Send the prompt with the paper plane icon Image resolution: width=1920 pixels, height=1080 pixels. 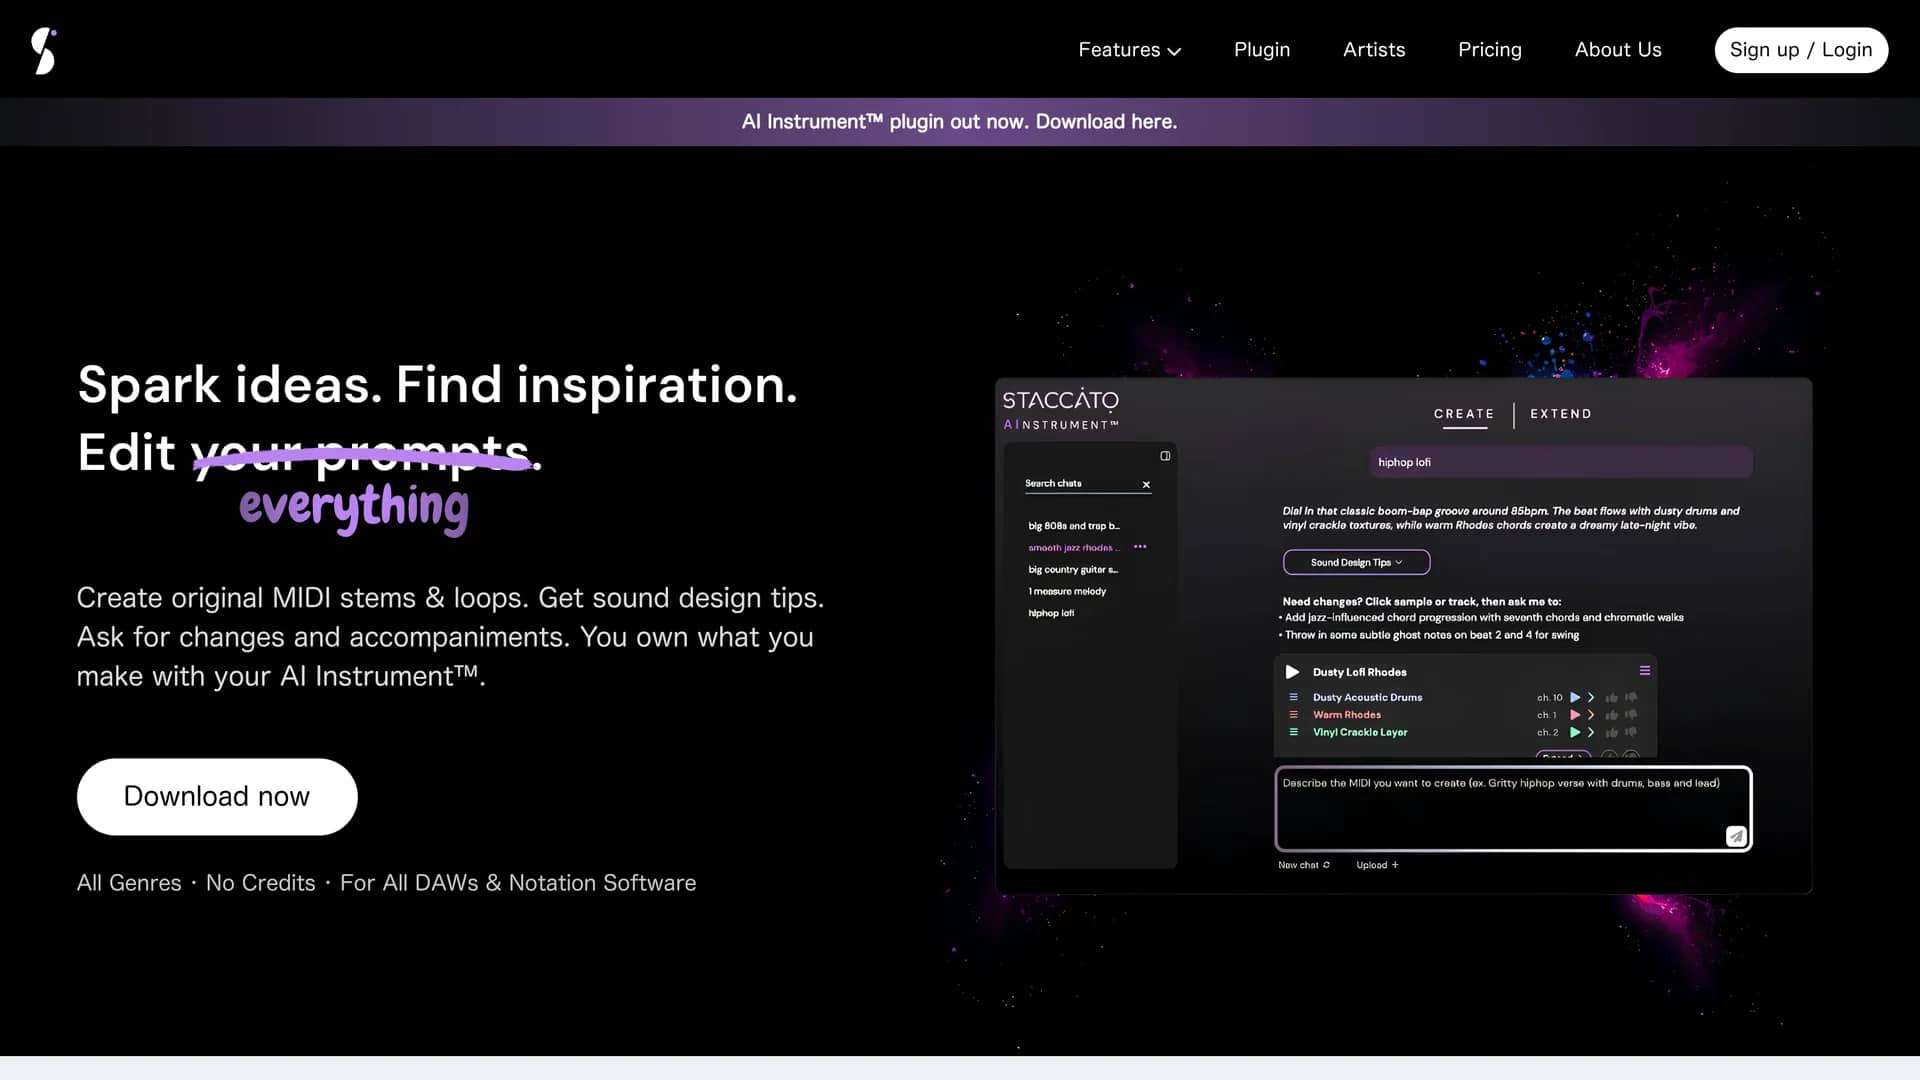1736,836
